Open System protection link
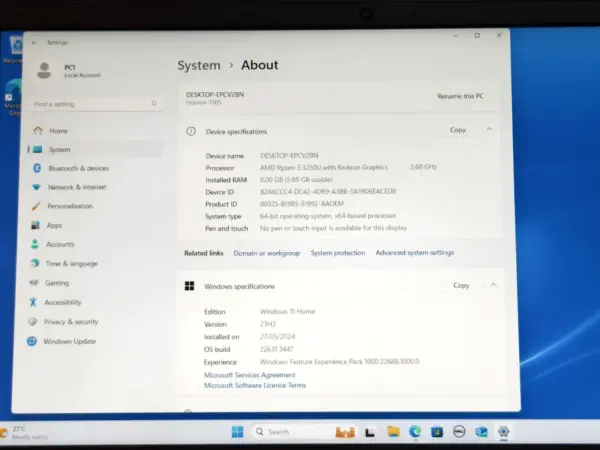600x450 pixels. click(x=338, y=253)
